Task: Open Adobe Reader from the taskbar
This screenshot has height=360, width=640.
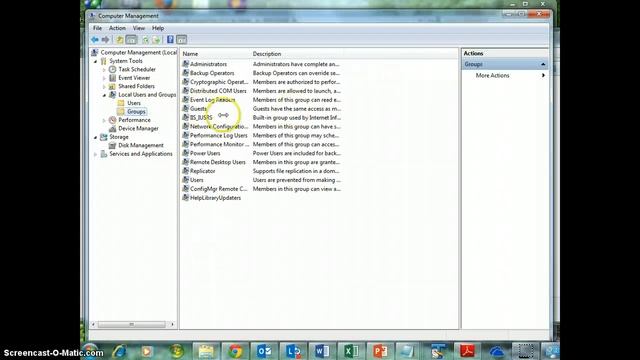Action: pos(467,351)
